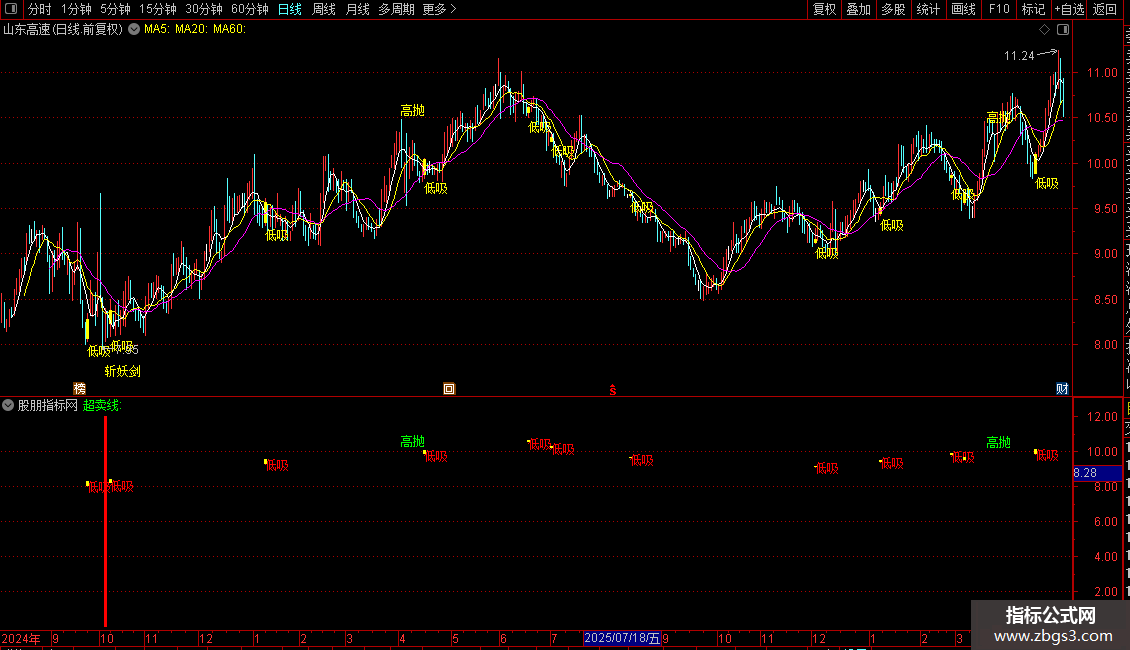Click the red S marker icon
This screenshot has height=650, width=1130.
613,390
